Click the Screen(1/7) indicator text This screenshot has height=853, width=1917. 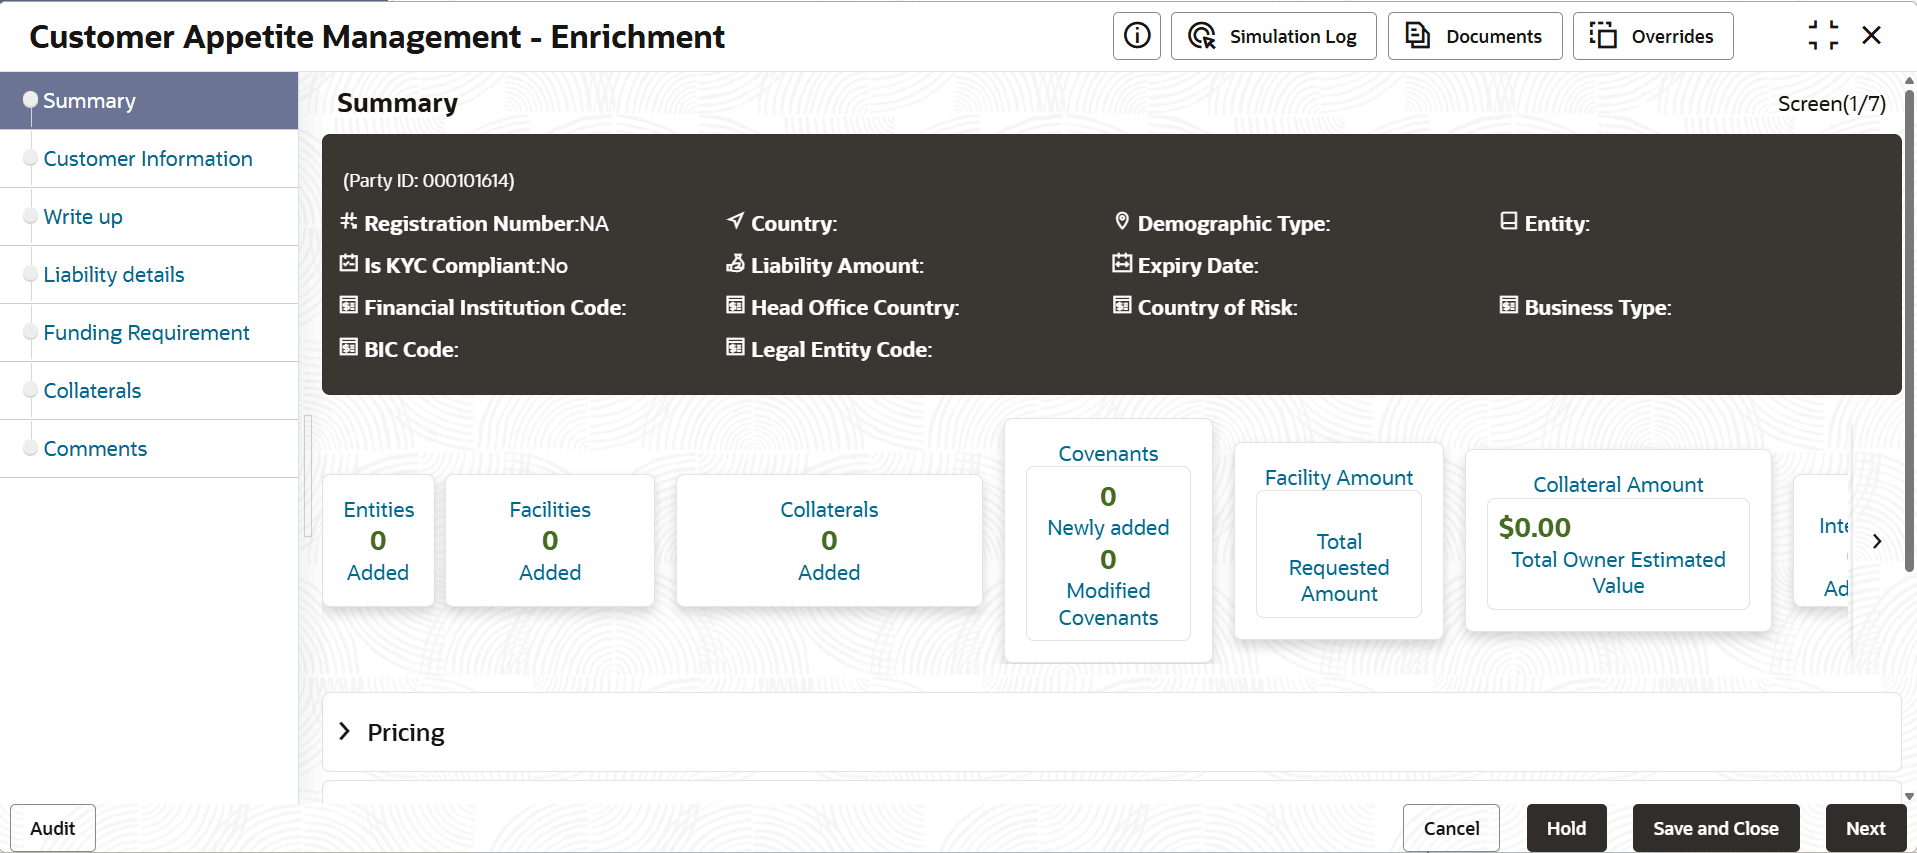click(1832, 104)
